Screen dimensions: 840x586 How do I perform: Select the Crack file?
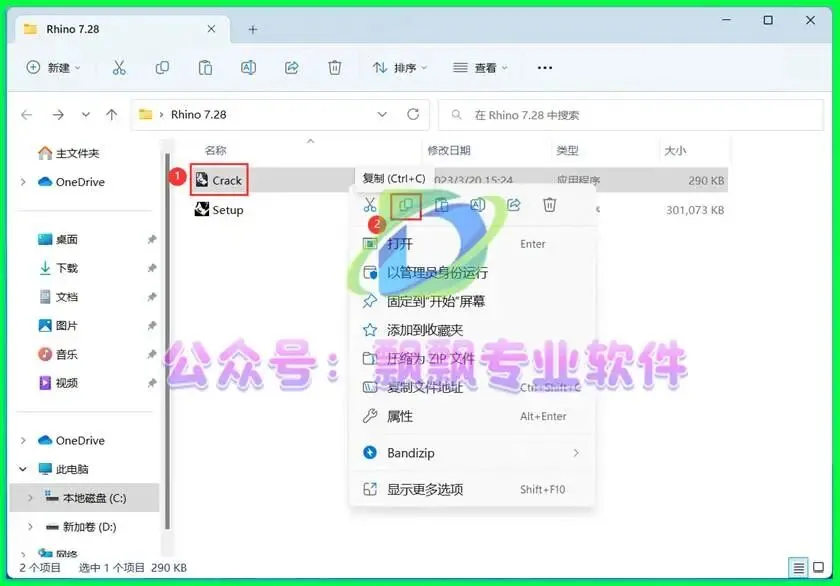pos(219,181)
